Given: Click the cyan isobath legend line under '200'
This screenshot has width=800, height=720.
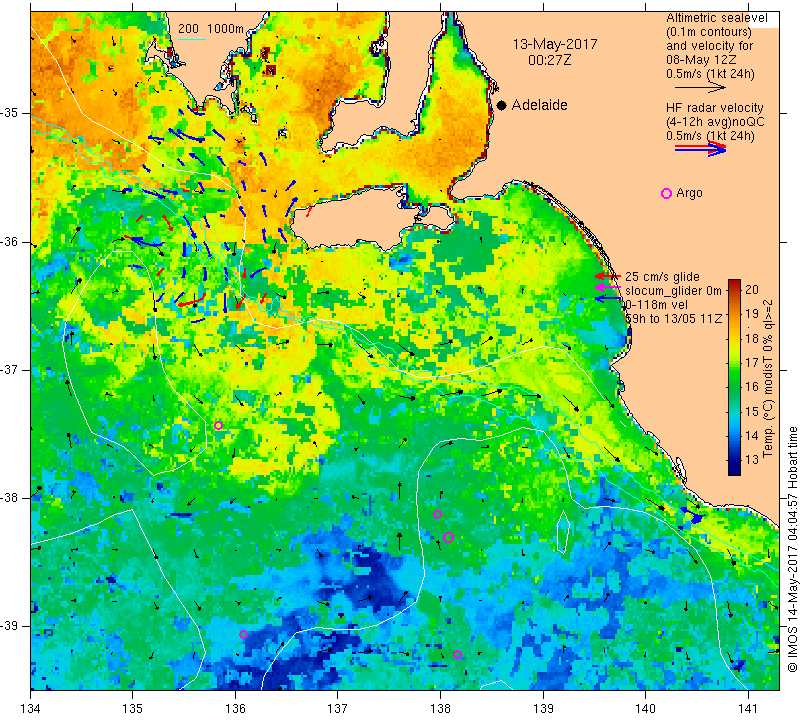Looking at the screenshot, I should 192,39.
